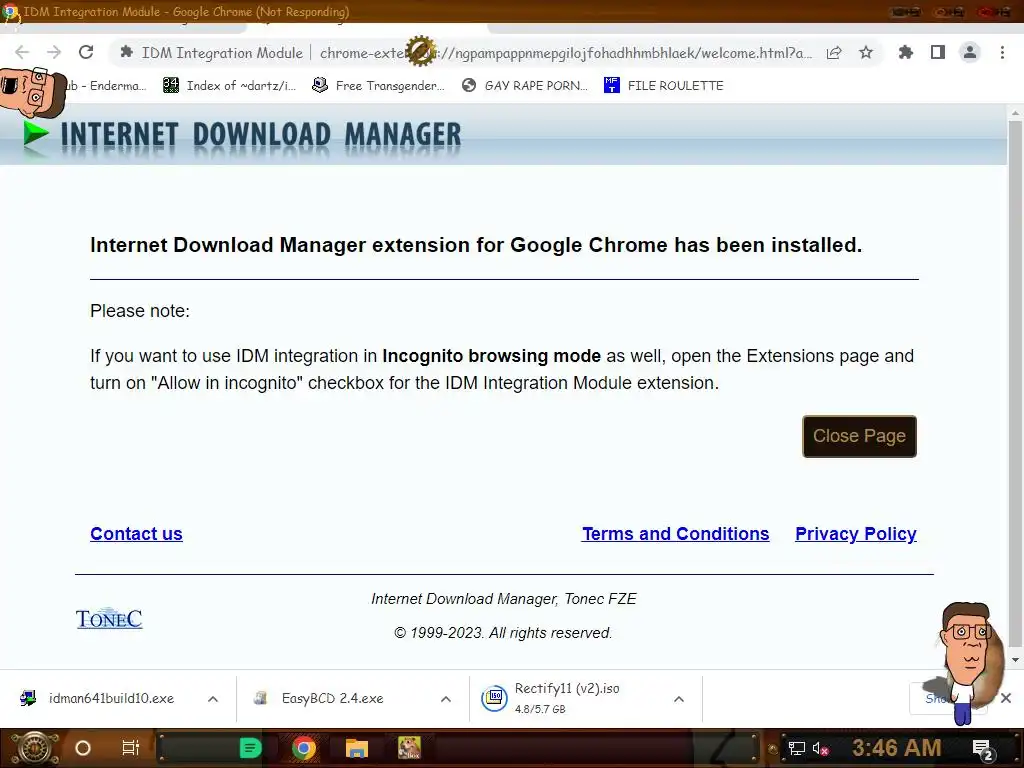Image resolution: width=1024 pixels, height=768 pixels.
Task: Click the extension puzzle icon inside address bar
Action: [127, 52]
